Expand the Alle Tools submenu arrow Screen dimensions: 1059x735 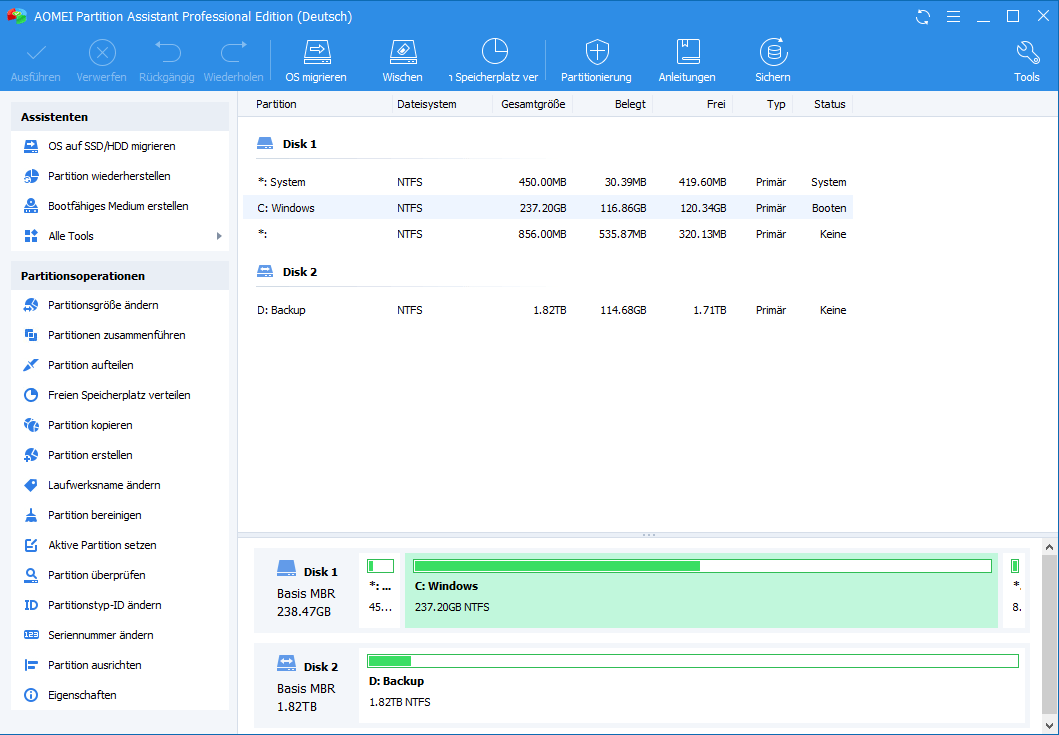pos(219,236)
